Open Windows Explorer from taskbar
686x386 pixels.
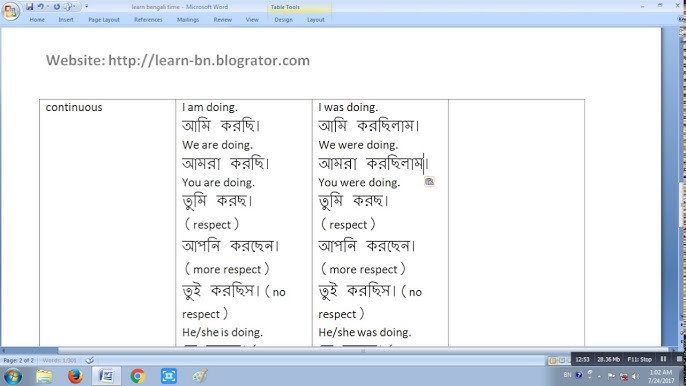[x=44, y=376]
